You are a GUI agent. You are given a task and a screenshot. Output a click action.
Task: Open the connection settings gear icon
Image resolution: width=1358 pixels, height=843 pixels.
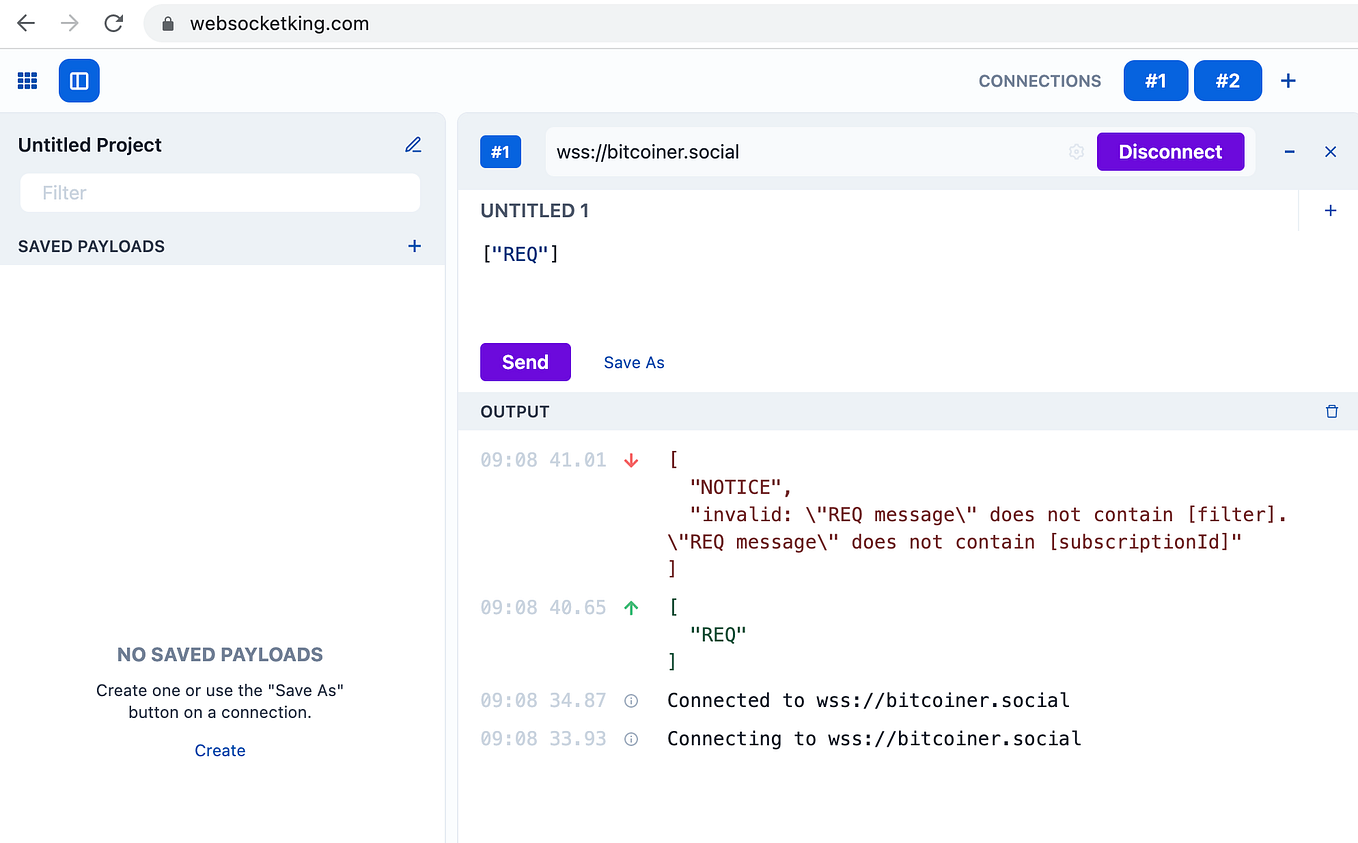(1076, 151)
